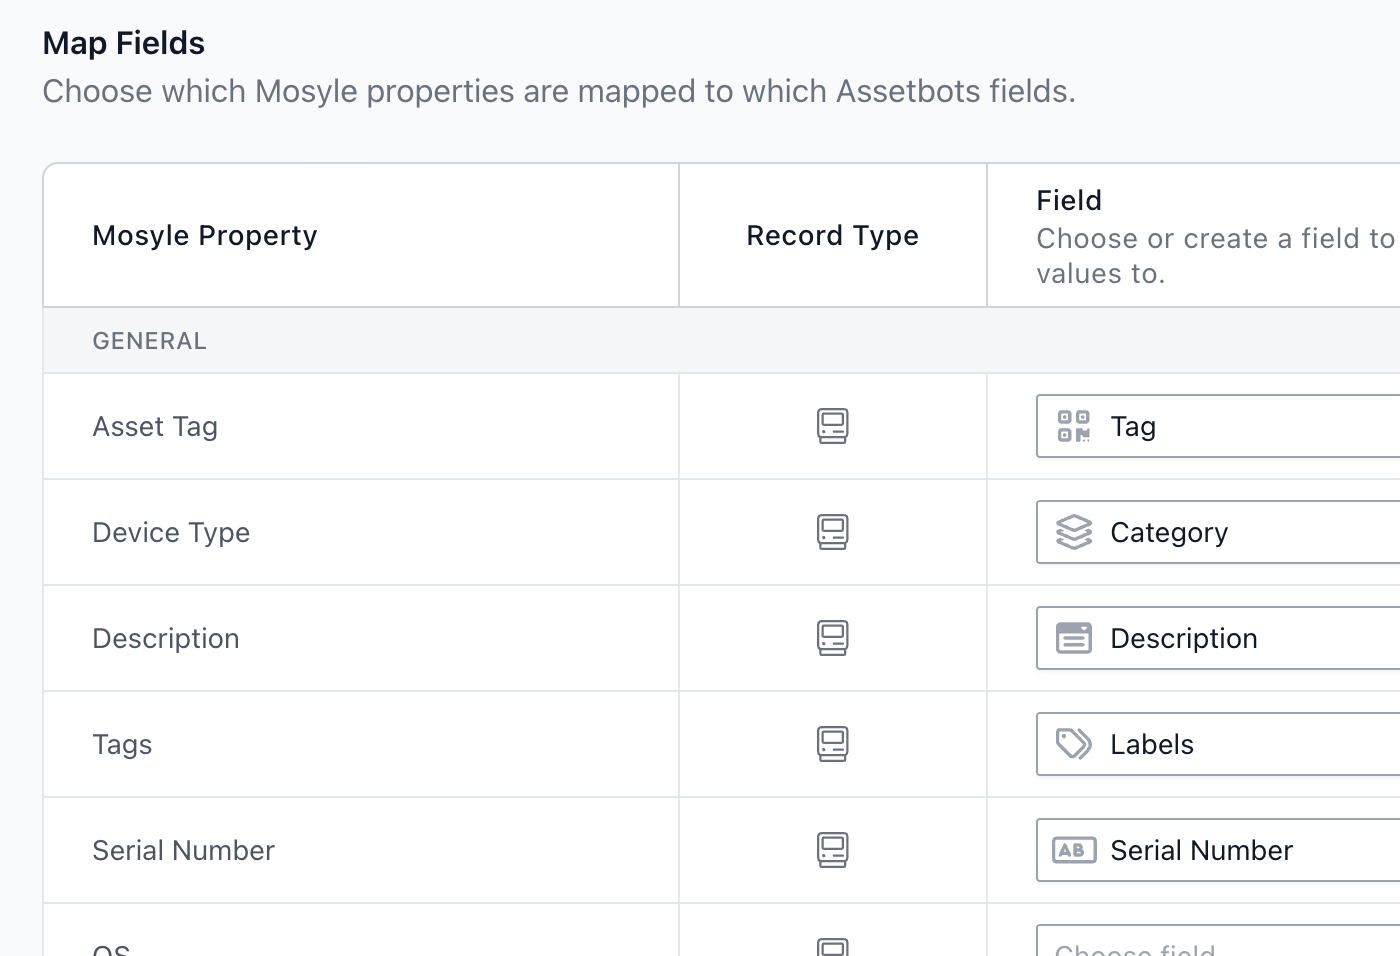The image size is (1400, 956).
Task: Click the device icon in Tags row
Action: tap(833, 744)
